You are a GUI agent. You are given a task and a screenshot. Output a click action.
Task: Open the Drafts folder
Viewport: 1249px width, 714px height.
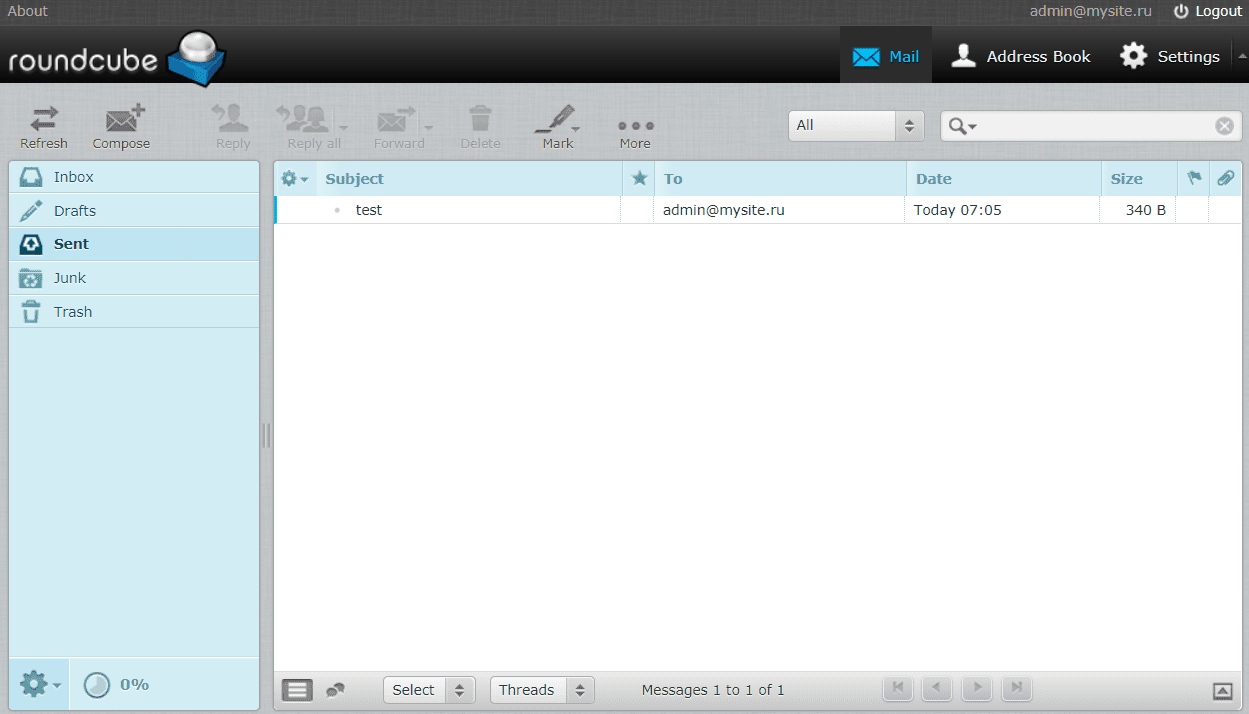tap(134, 211)
